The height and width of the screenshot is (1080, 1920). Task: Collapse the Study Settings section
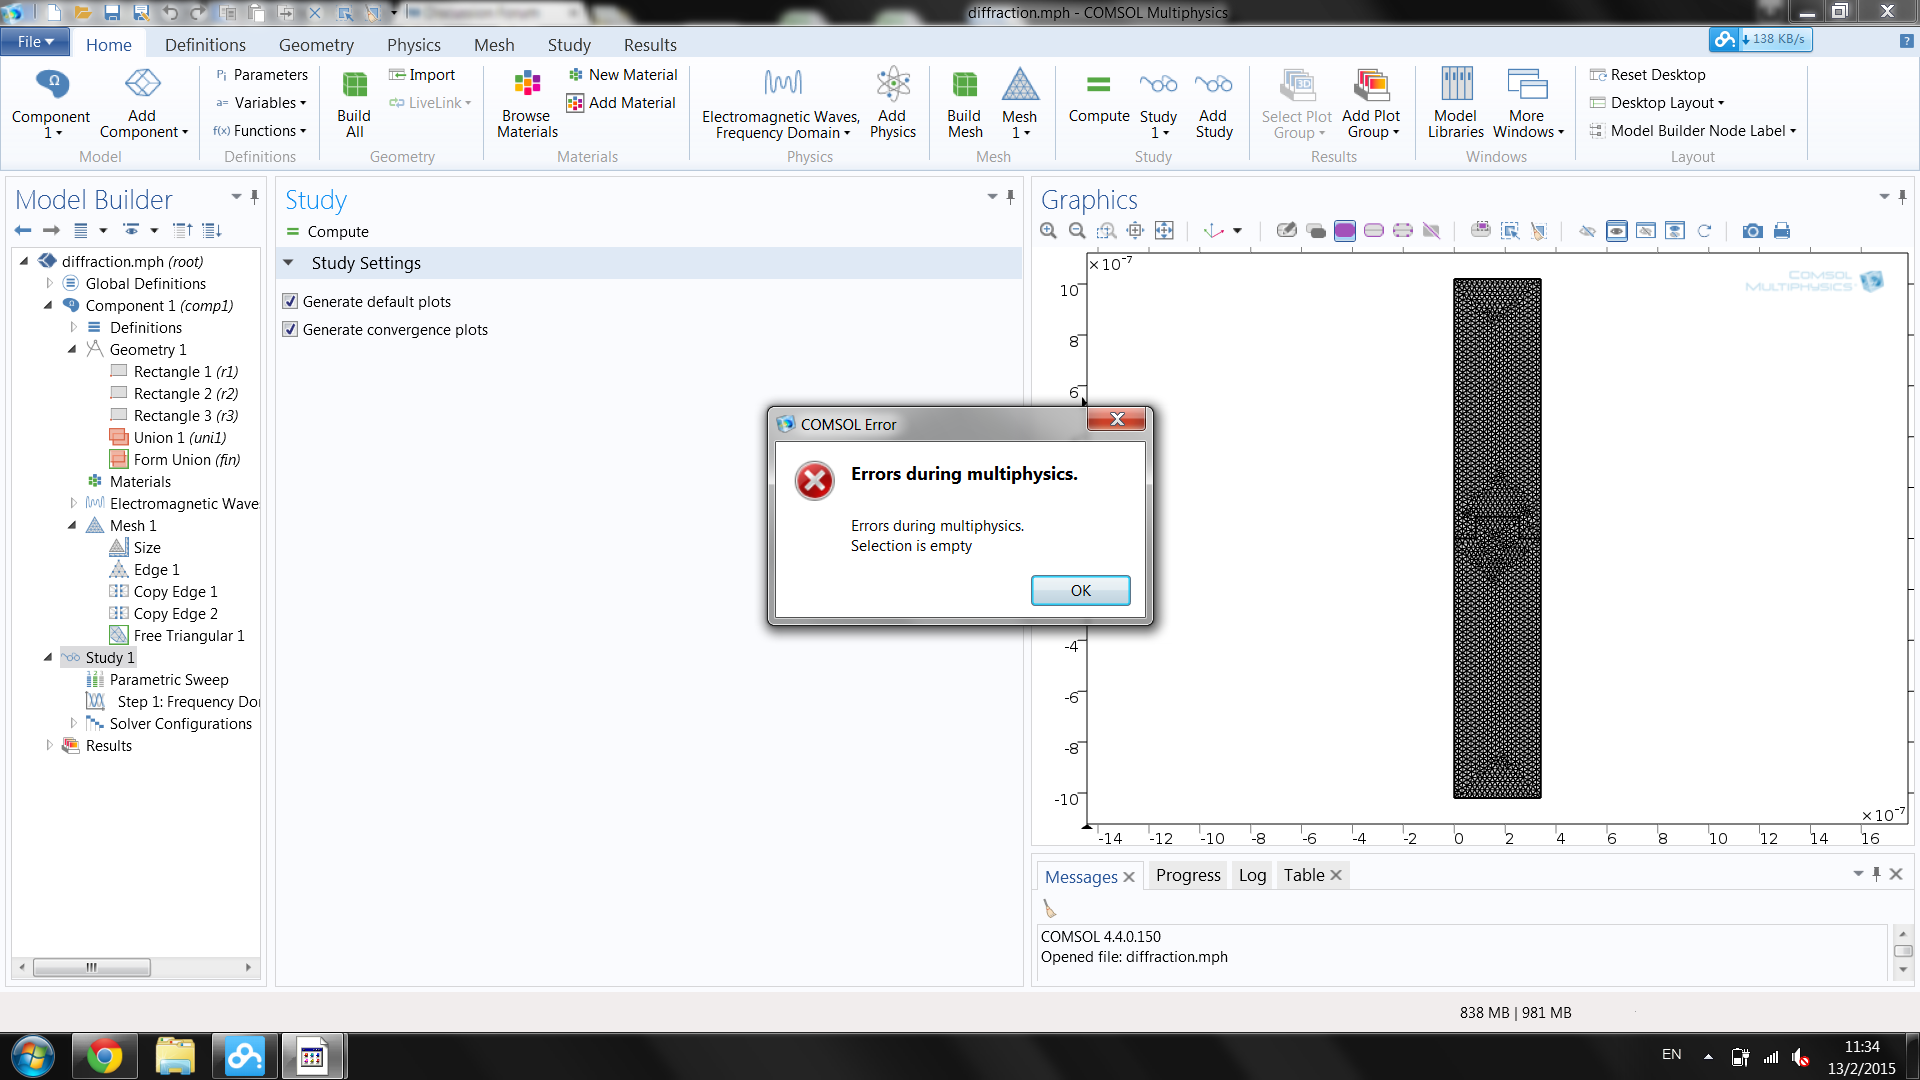point(289,263)
